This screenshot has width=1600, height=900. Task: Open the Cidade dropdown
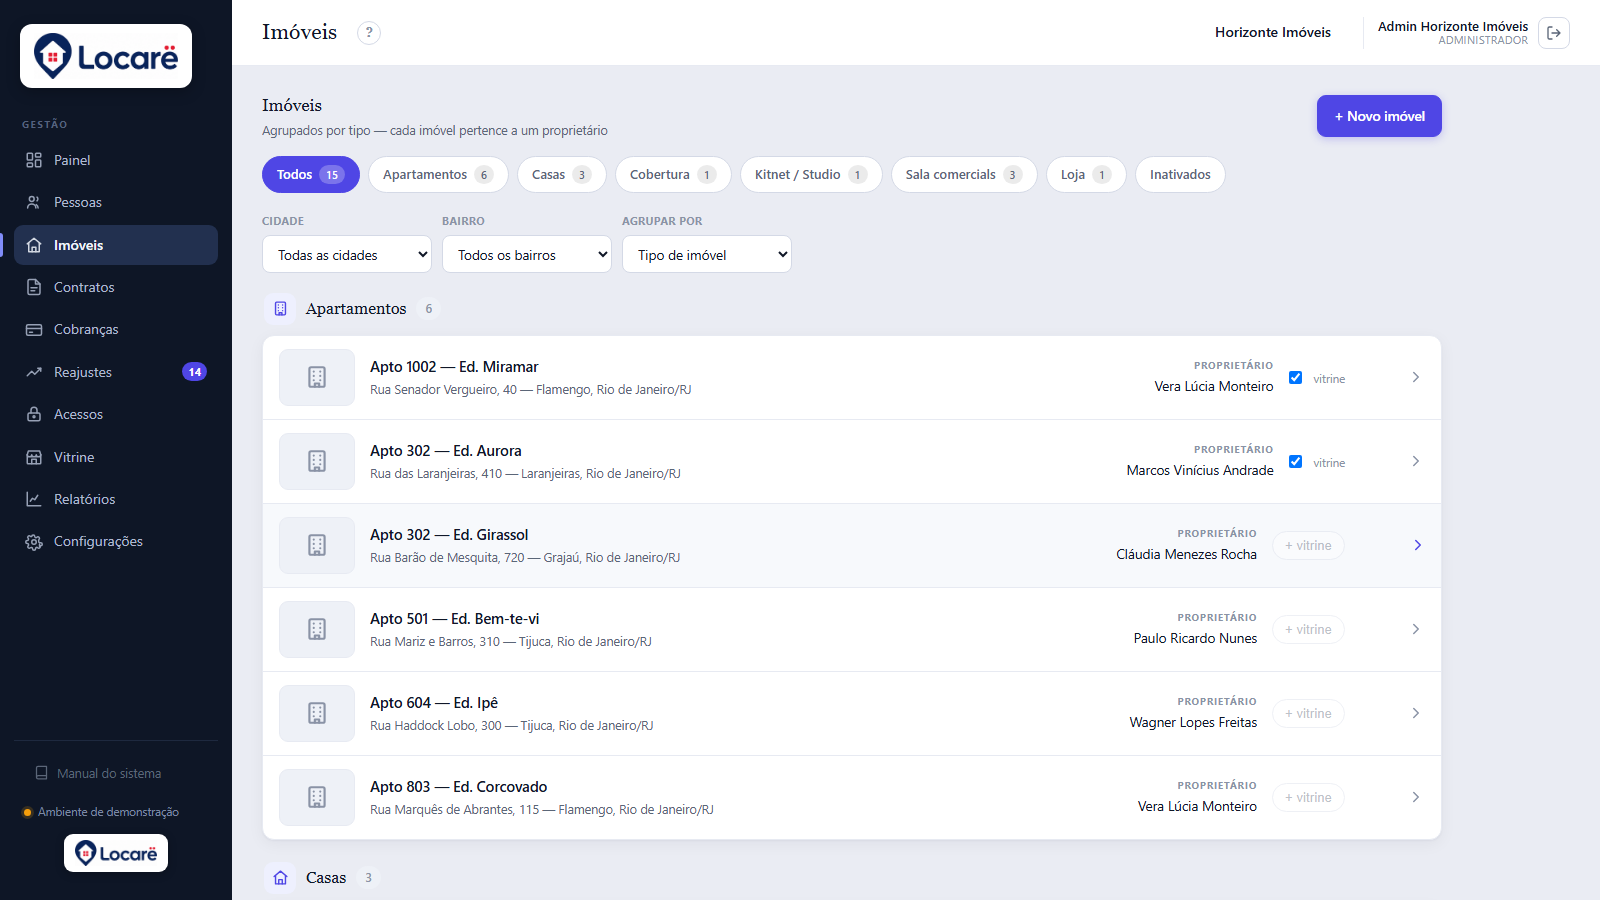(347, 254)
